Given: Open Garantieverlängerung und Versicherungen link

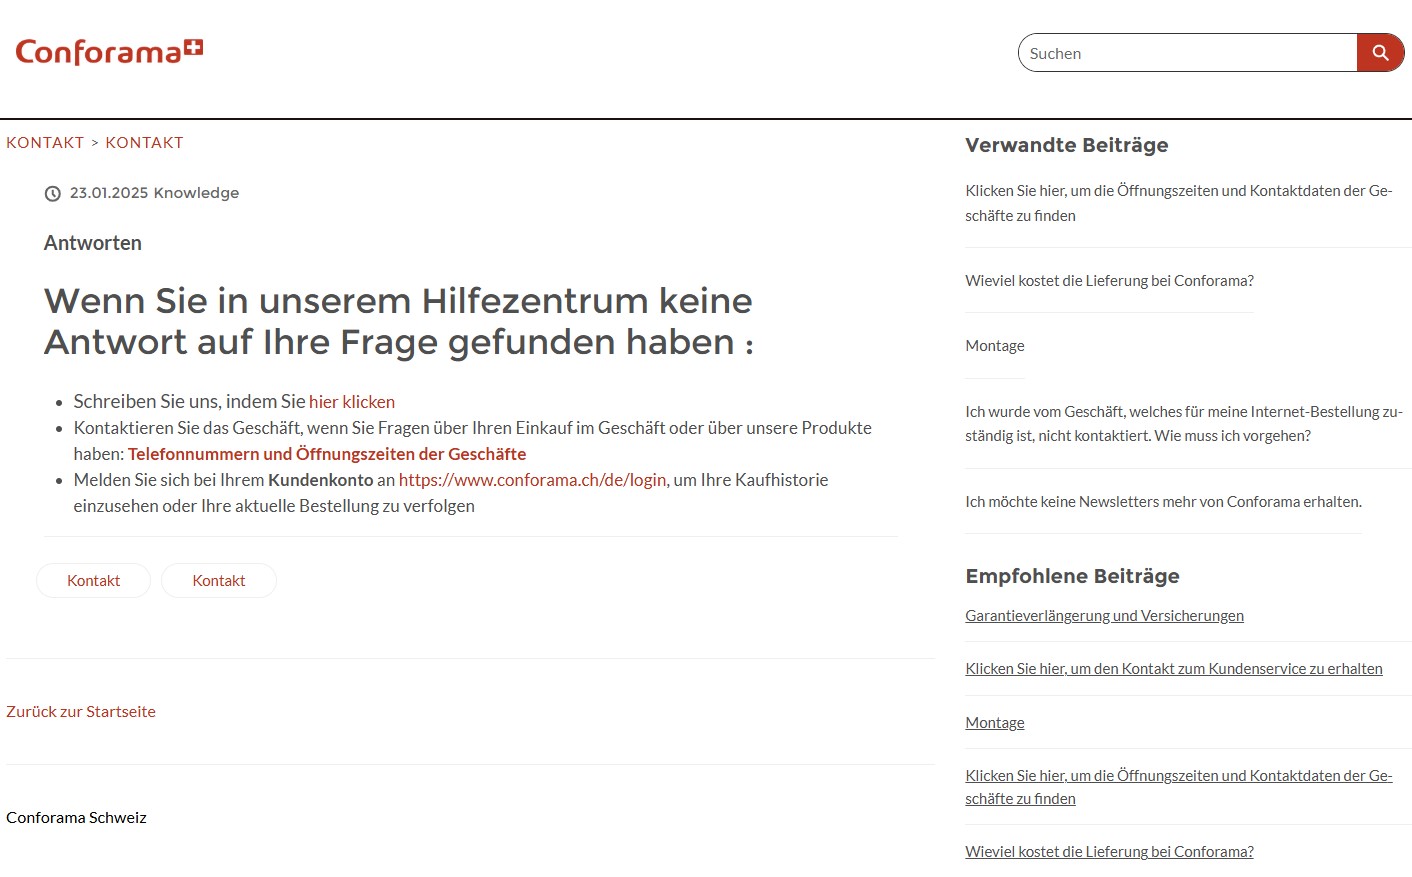Looking at the screenshot, I should coord(1104,616).
